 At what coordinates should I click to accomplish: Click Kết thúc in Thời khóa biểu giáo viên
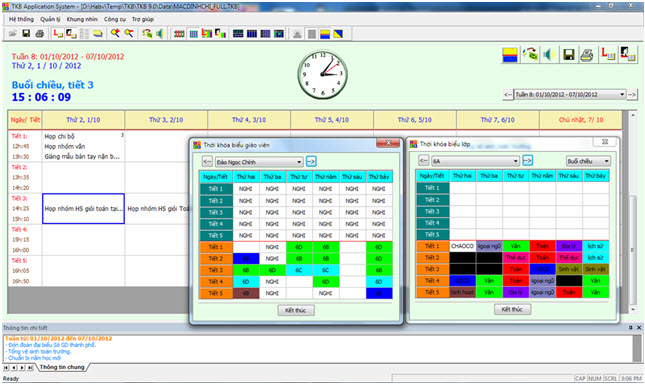296,310
